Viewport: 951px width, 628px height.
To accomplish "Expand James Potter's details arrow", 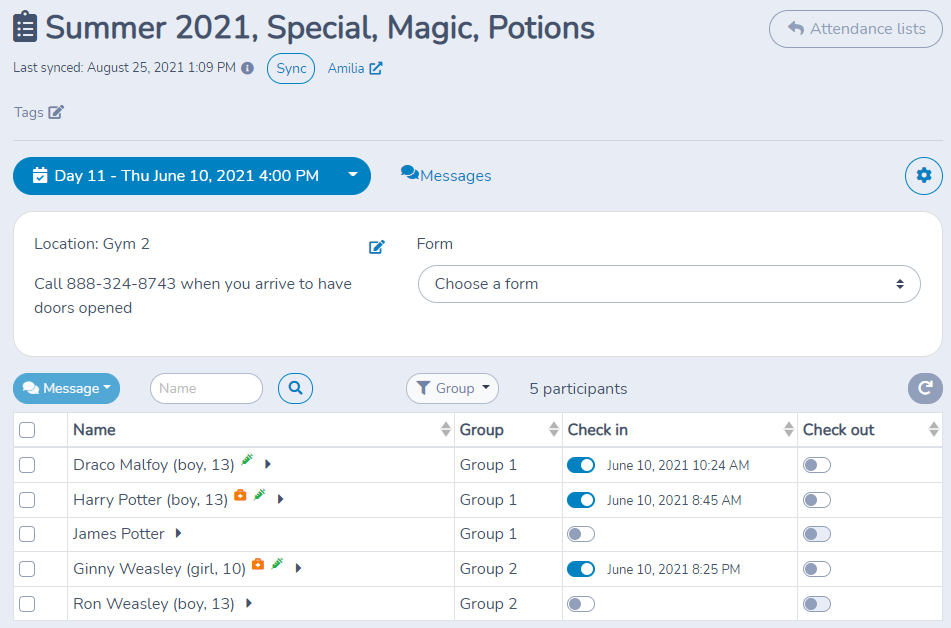I will (x=178, y=533).
